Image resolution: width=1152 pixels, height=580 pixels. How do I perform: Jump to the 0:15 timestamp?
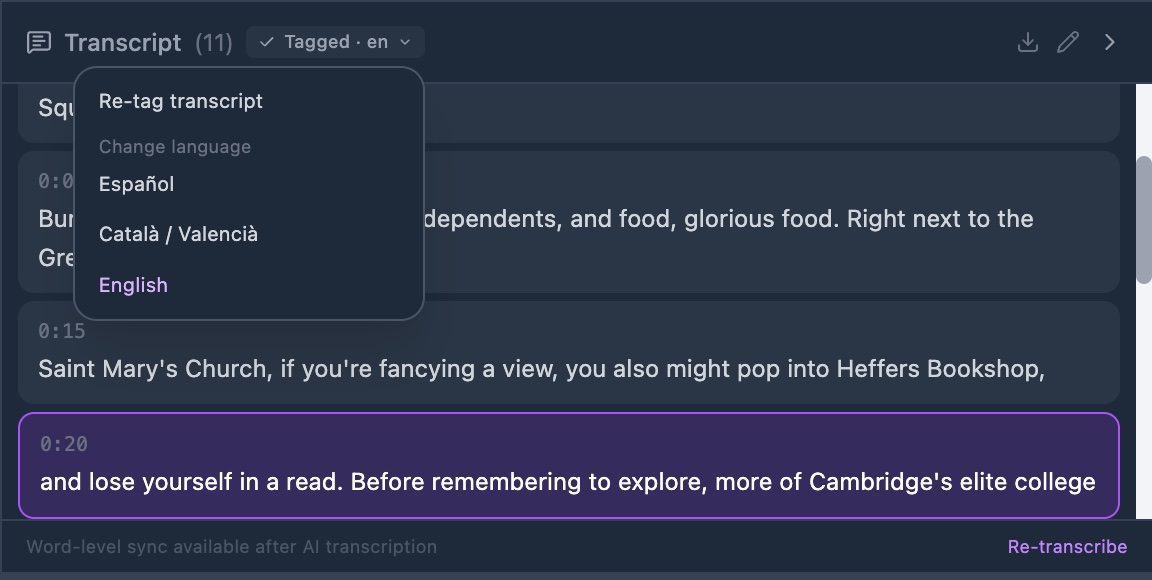[62, 332]
